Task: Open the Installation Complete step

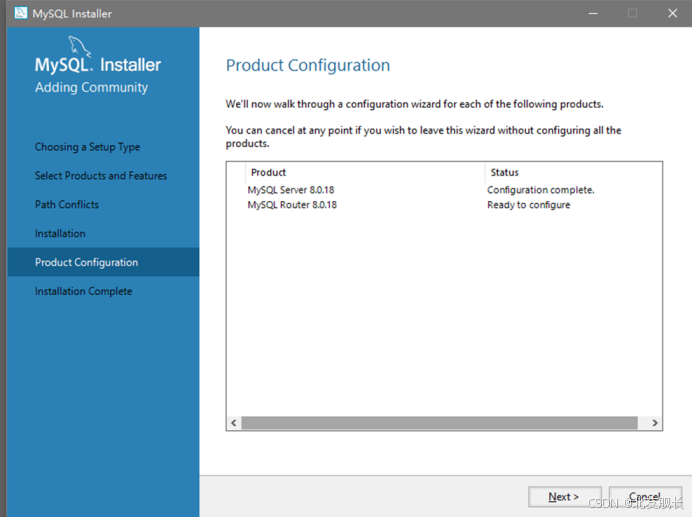Action: [x=83, y=291]
